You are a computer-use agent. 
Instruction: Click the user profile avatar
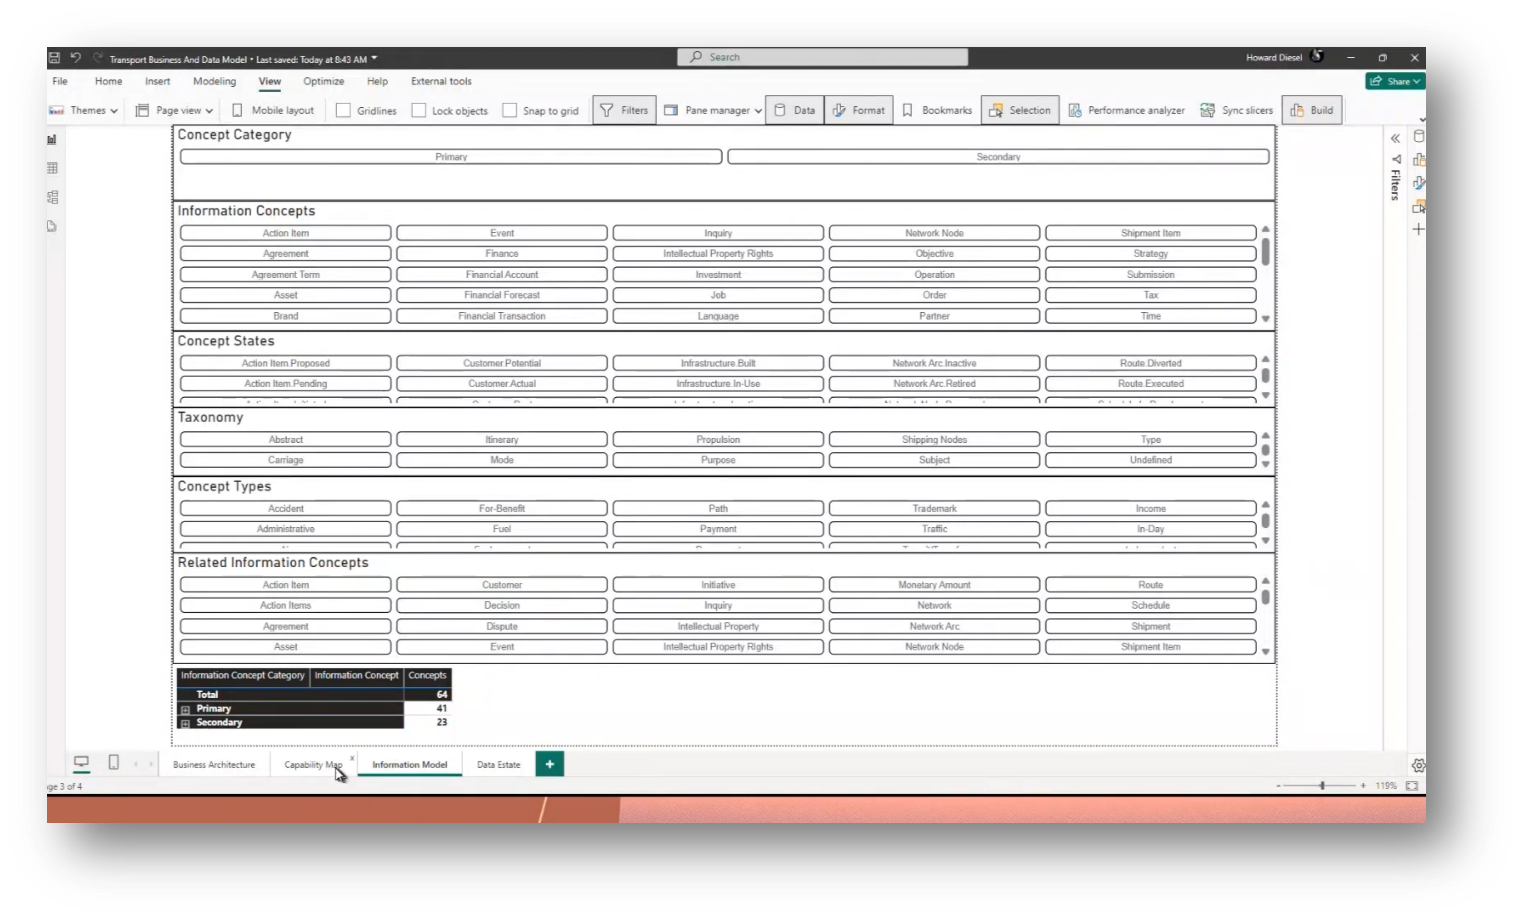[x=1317, y=57]
